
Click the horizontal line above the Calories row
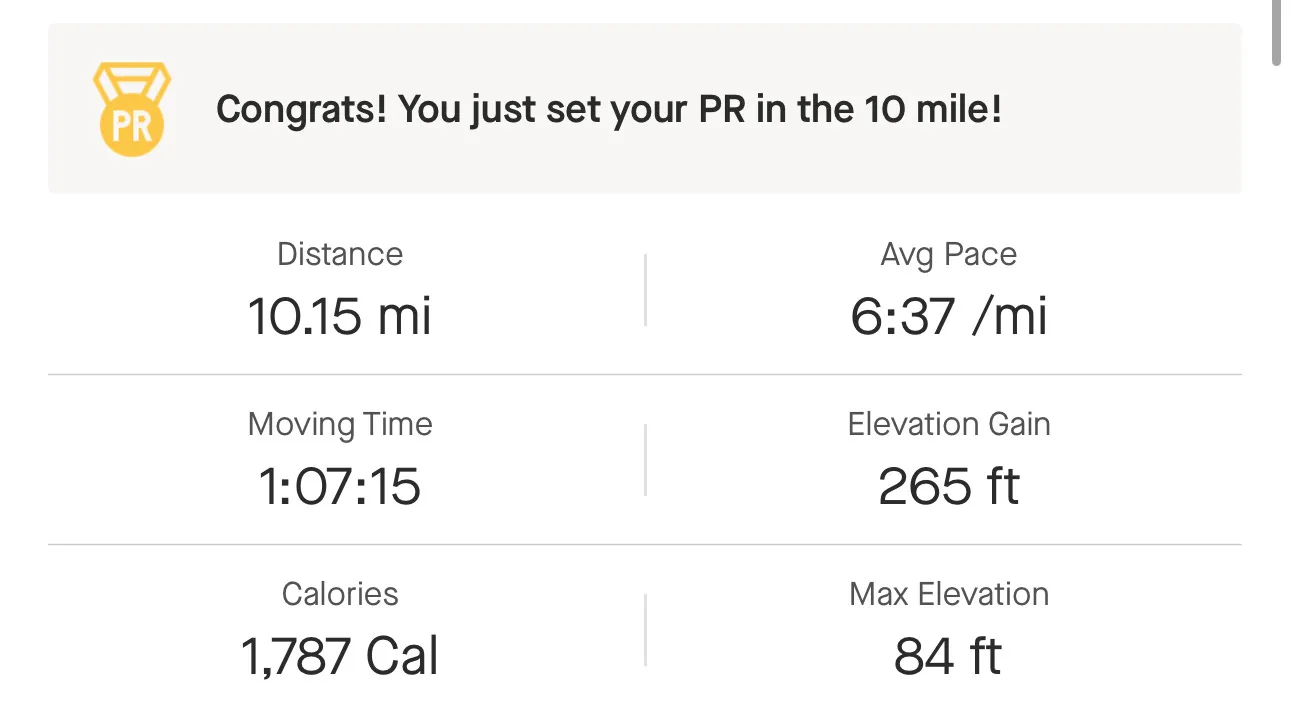tap(645, 545)
